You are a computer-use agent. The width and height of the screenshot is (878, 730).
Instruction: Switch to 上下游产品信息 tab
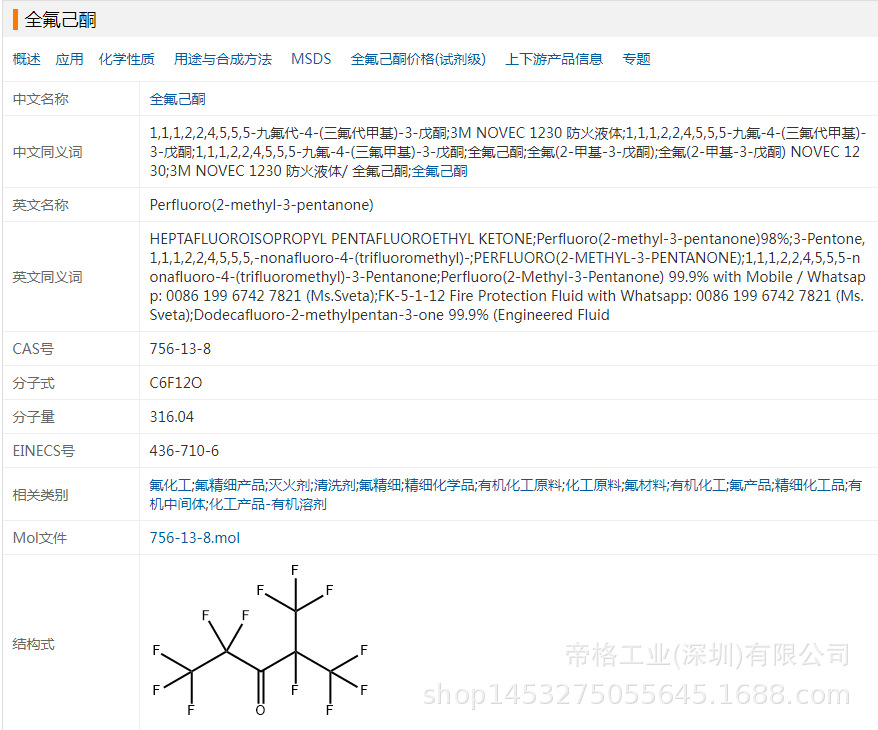tap(554, 59)
